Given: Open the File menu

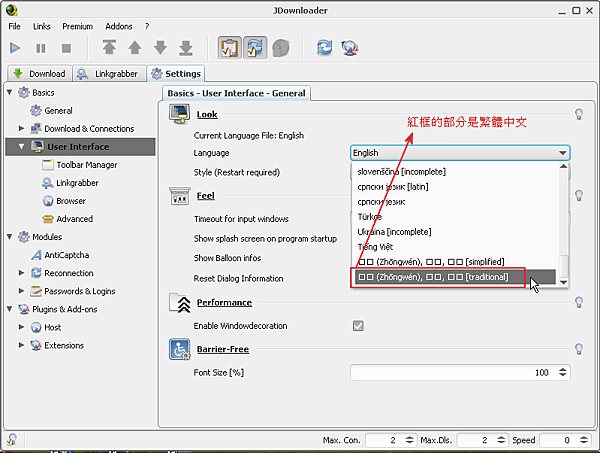Looking at the screenshot, I should 15,26.
